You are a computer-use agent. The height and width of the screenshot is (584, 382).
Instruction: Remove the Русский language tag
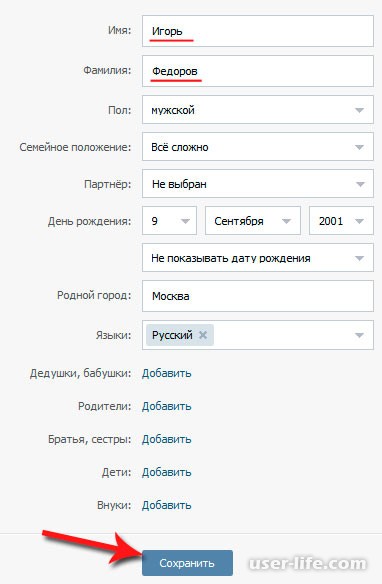[203, 335]
